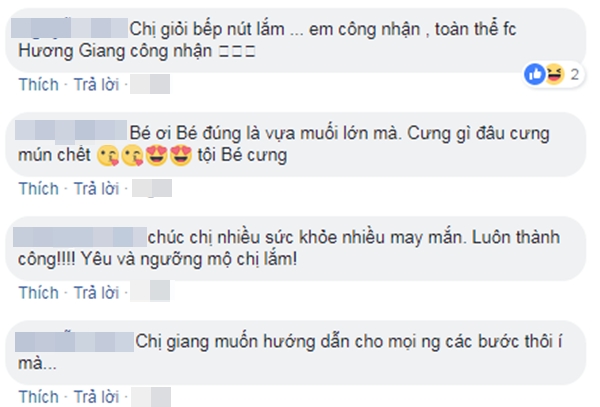
Task: Click the laughing haha reaction icon
Action: click(554, 74)
